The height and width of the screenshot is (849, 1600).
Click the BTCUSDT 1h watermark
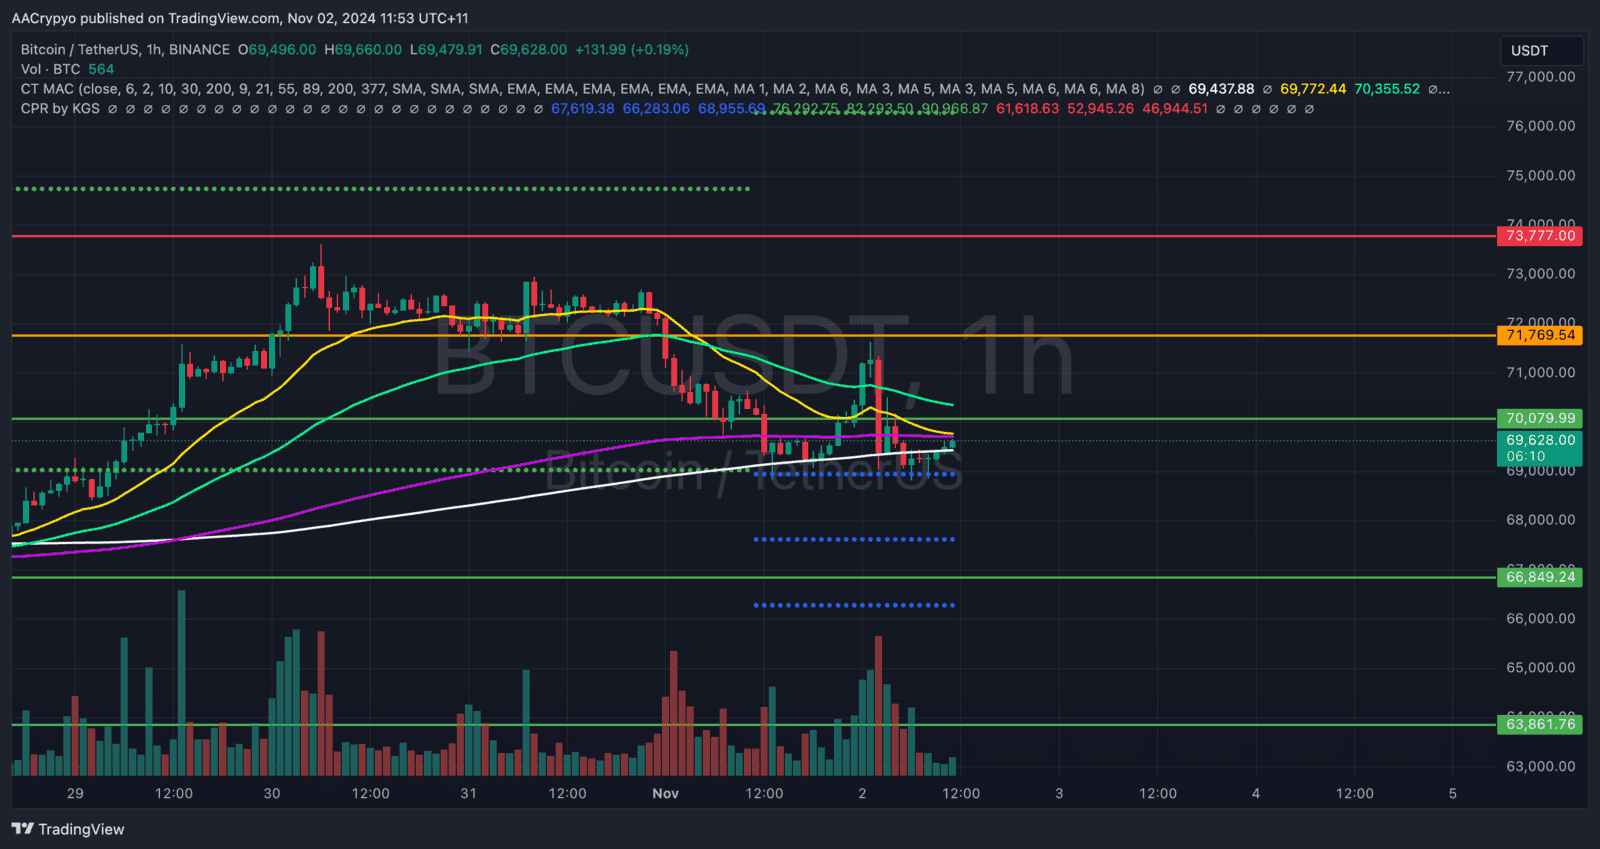click(754, 356)
